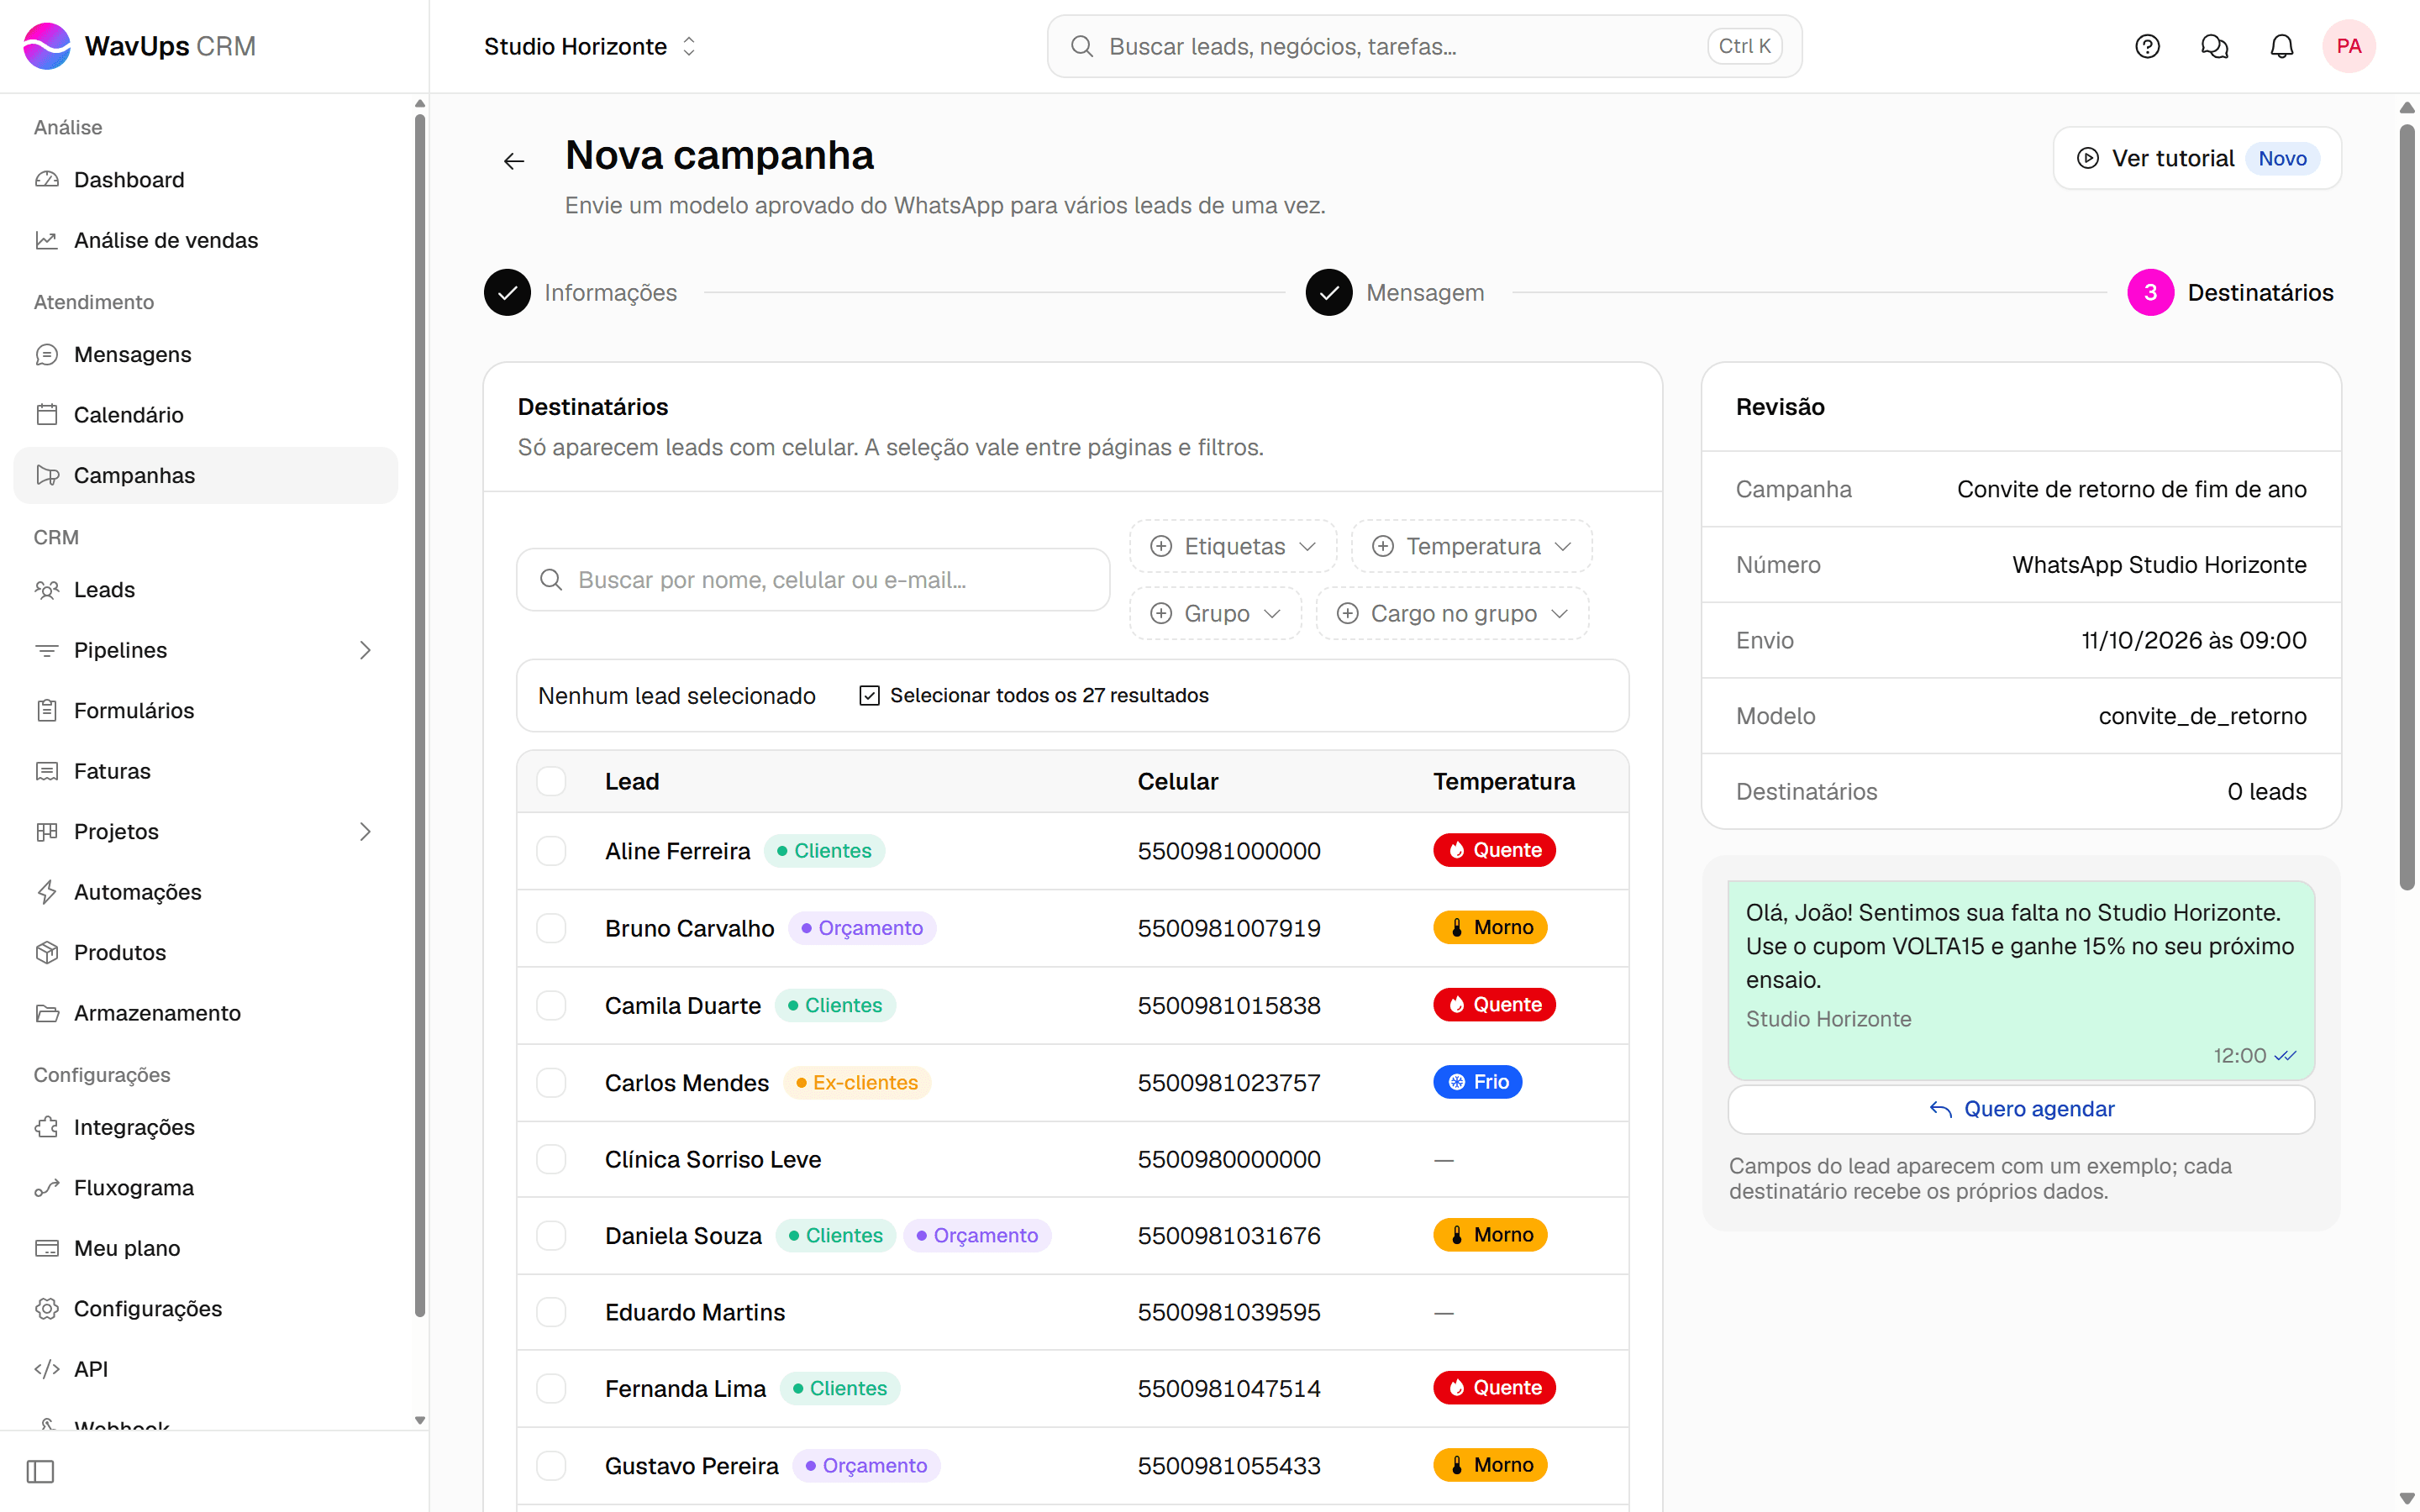
Task: Open the notifications bell
Action: [x=2282, y=46]
